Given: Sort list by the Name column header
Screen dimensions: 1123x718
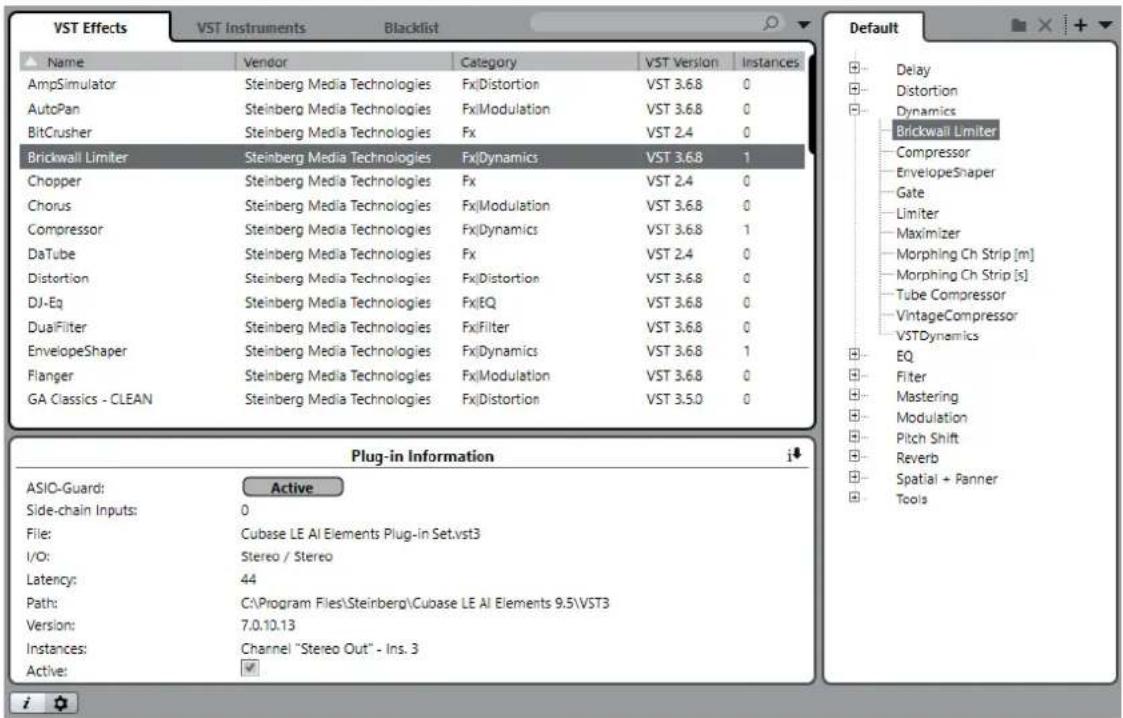Looking at the screenshot, I should (127, 62).
